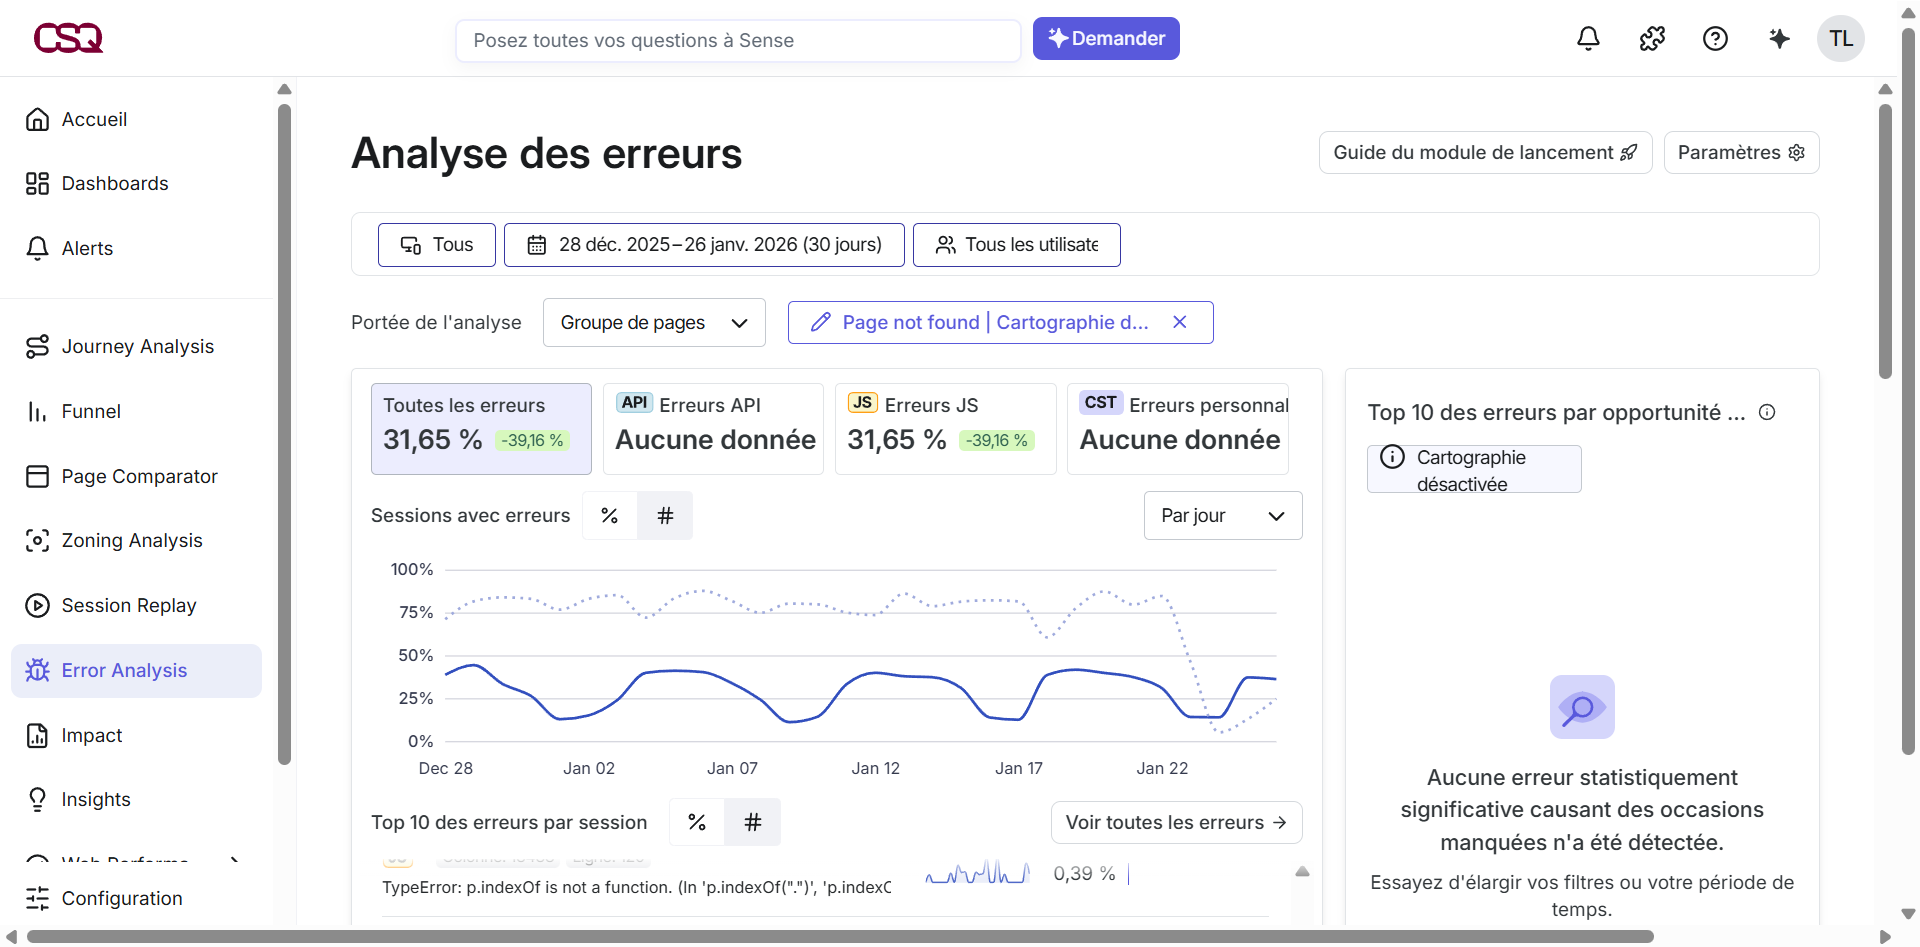Select the Erreurs JS tab
Image resolution: width=1920 pixels, height=947 pixels.
point(944,428)
